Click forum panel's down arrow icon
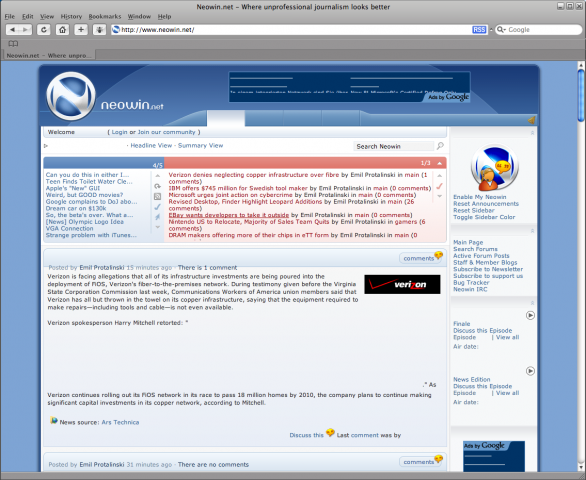586x480 pixels. pyautogui.click(x=157, y=227)
